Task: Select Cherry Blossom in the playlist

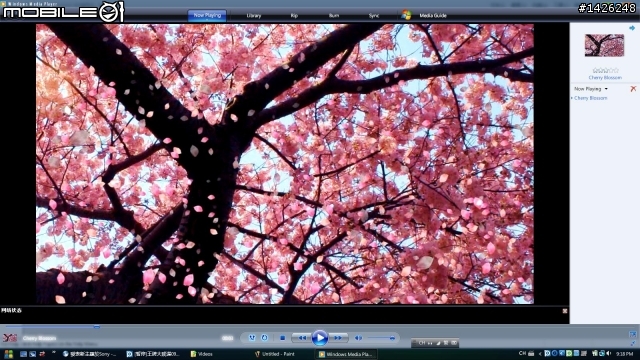Action: [x=590, y=98]
